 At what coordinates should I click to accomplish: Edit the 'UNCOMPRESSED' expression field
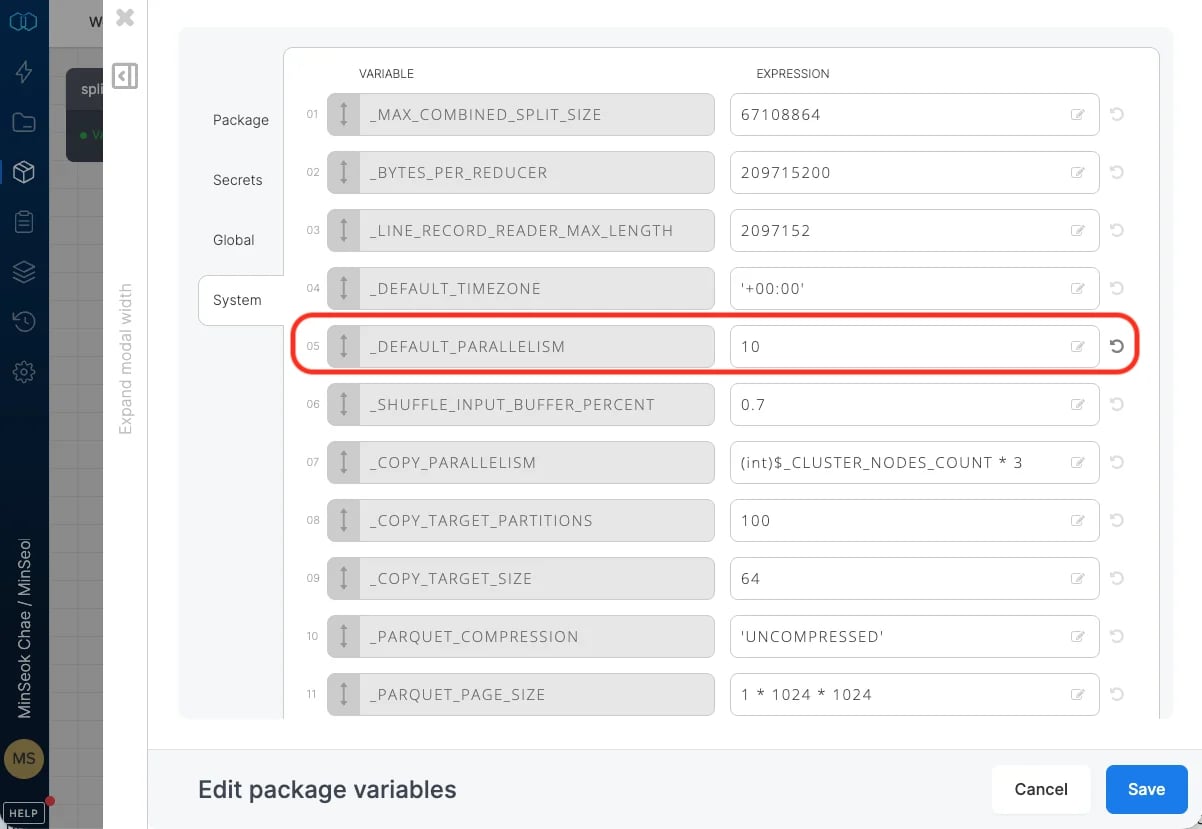click(x=915, y=636)
